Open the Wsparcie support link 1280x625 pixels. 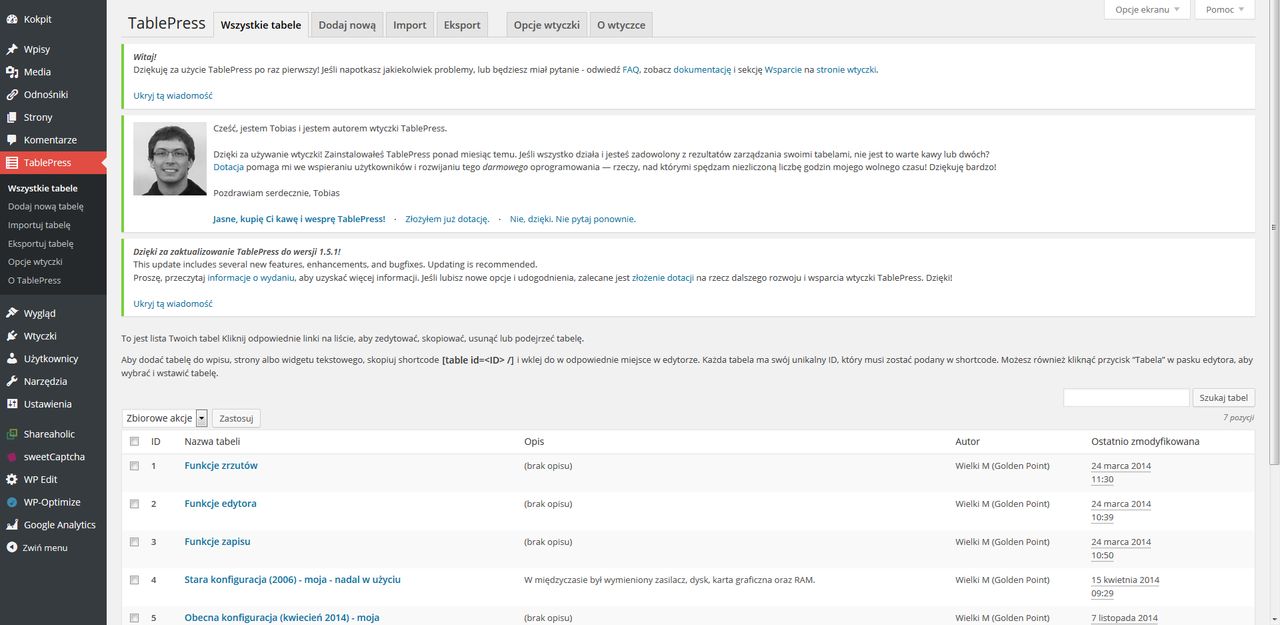[x=783, y=70]
